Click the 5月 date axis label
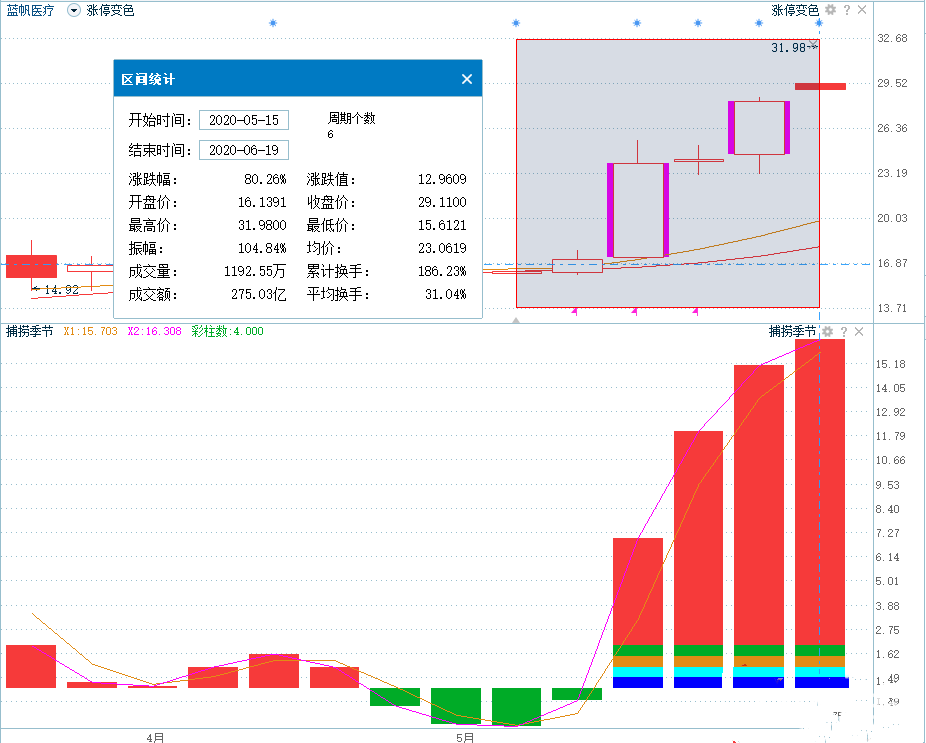This screenshot has height=743, width=926. (465, 737)
